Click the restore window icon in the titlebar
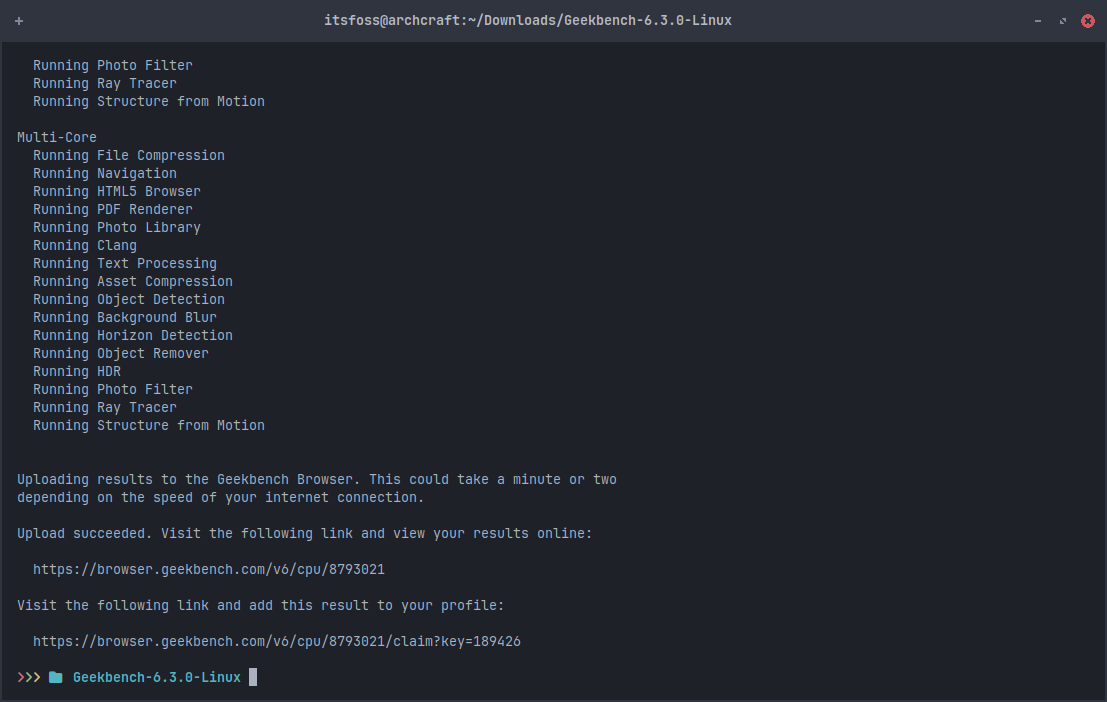Viewport: 1107px width, 702px height. (x=1062, y=20)
